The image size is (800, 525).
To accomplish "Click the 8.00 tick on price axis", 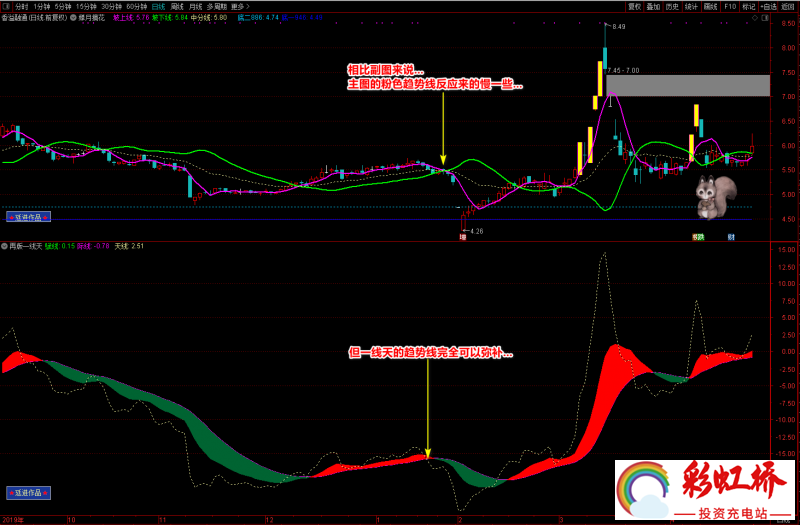I will point(788,48).
